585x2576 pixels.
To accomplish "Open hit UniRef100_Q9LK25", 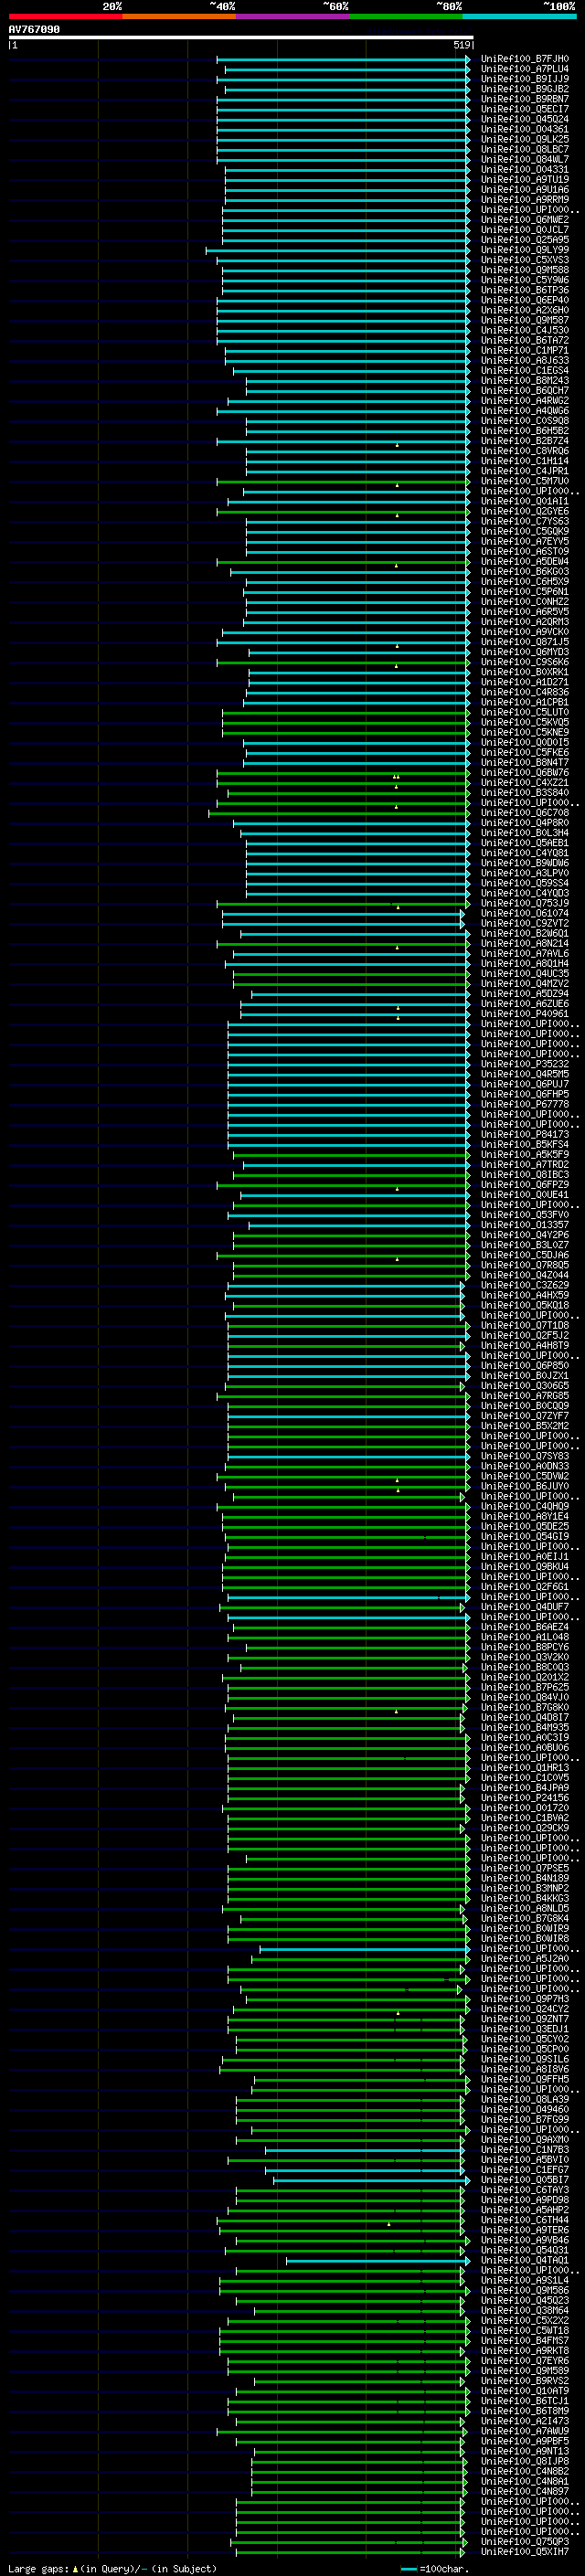I will [525, 139].
